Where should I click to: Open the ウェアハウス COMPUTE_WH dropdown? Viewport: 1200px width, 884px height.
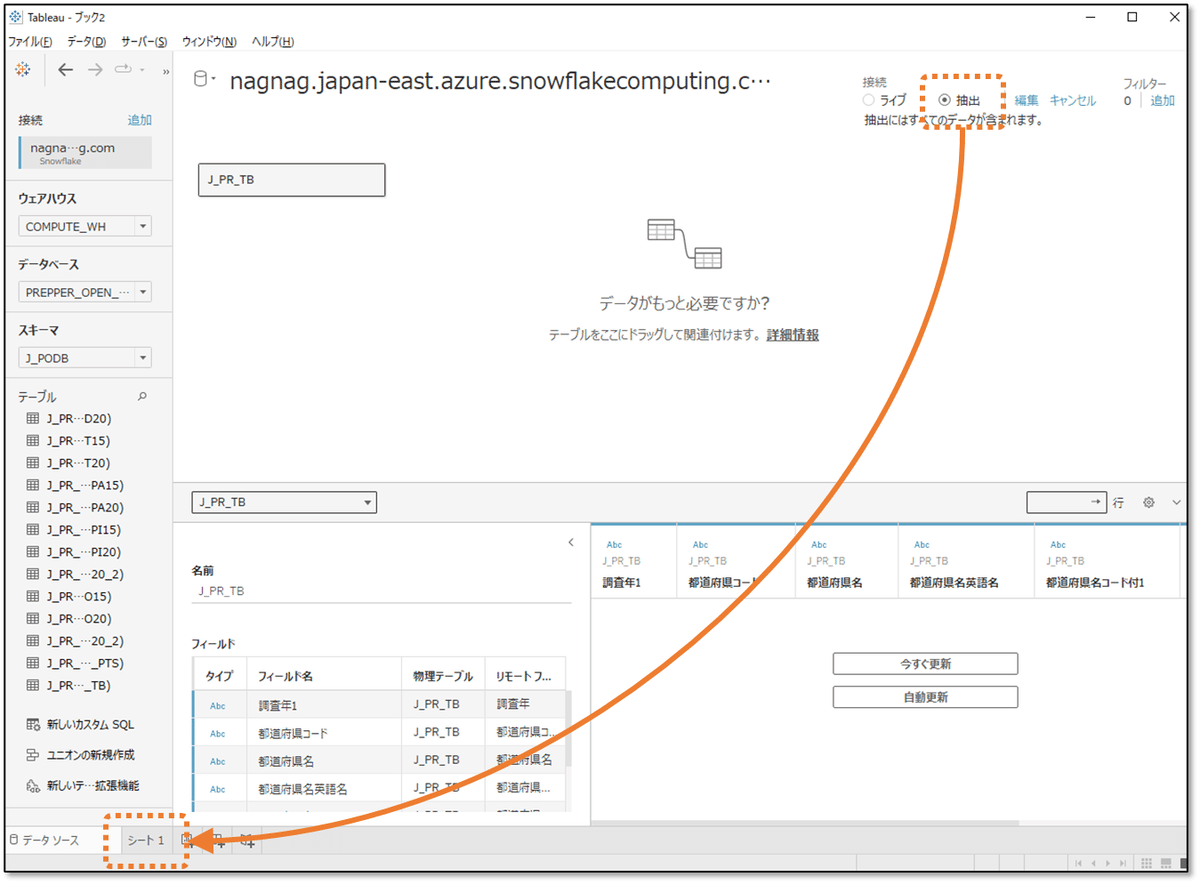coord(85,227)
